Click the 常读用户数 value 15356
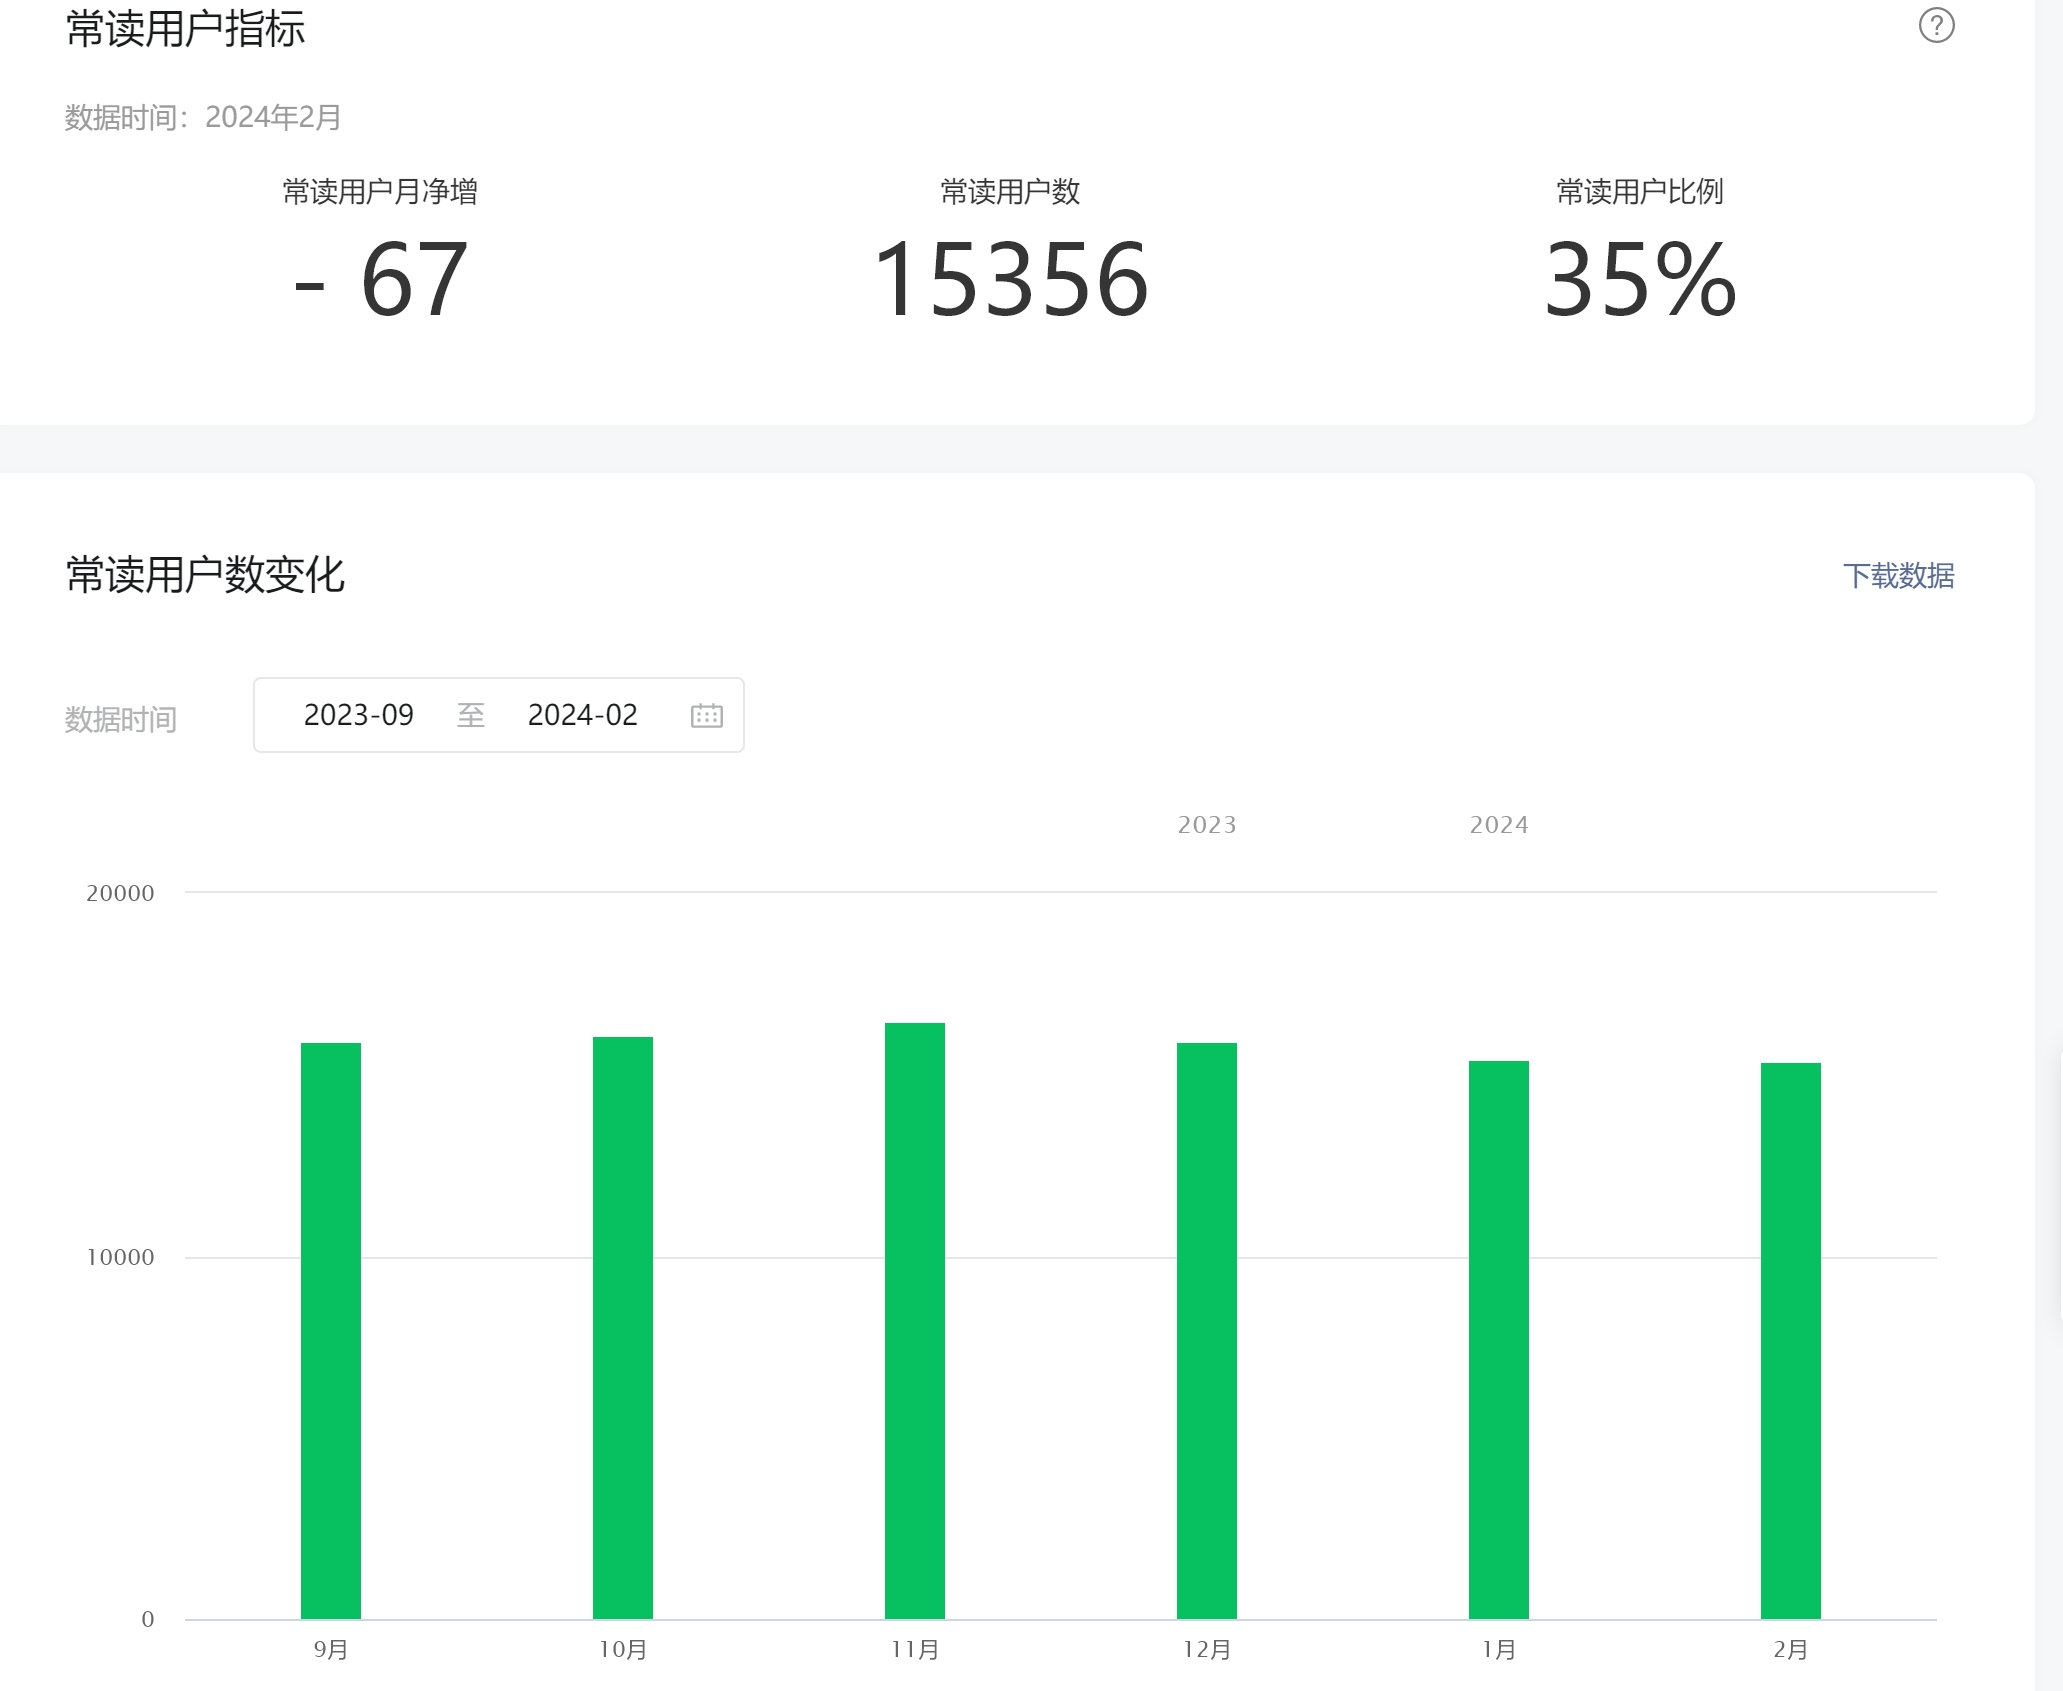The height and width of the screenshot is (1691, 2063). point(1010,280)
